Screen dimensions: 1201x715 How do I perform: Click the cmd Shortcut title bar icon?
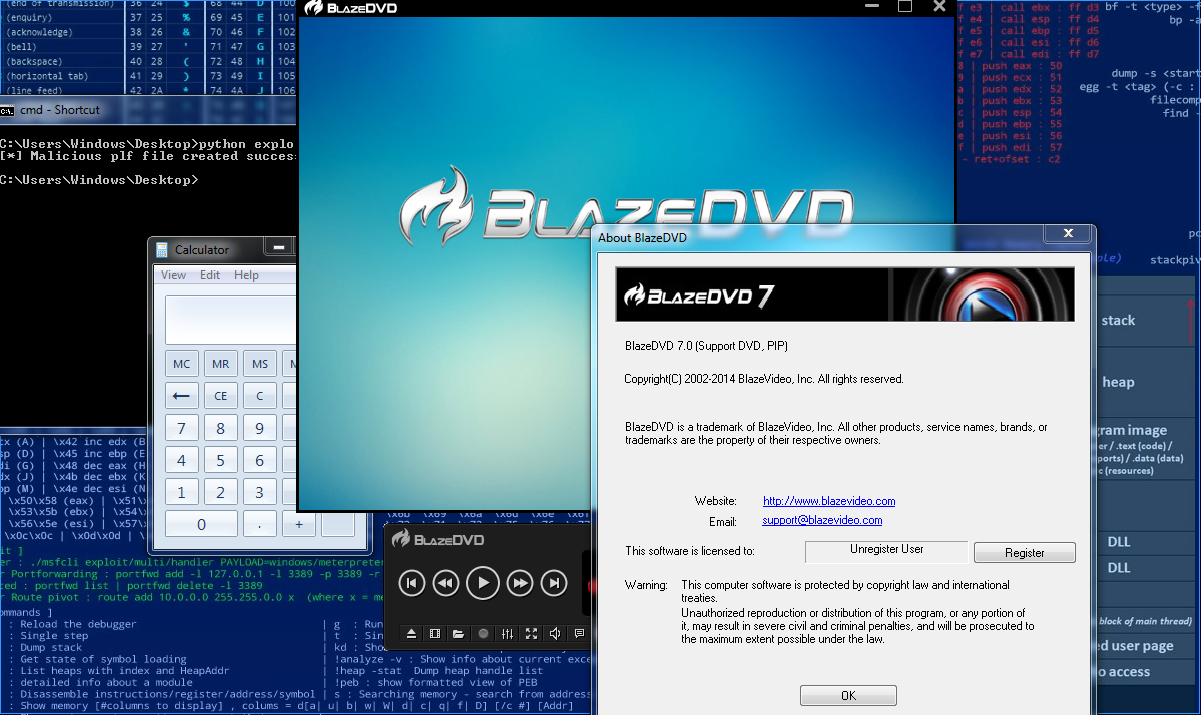click(x=7, y=110)
